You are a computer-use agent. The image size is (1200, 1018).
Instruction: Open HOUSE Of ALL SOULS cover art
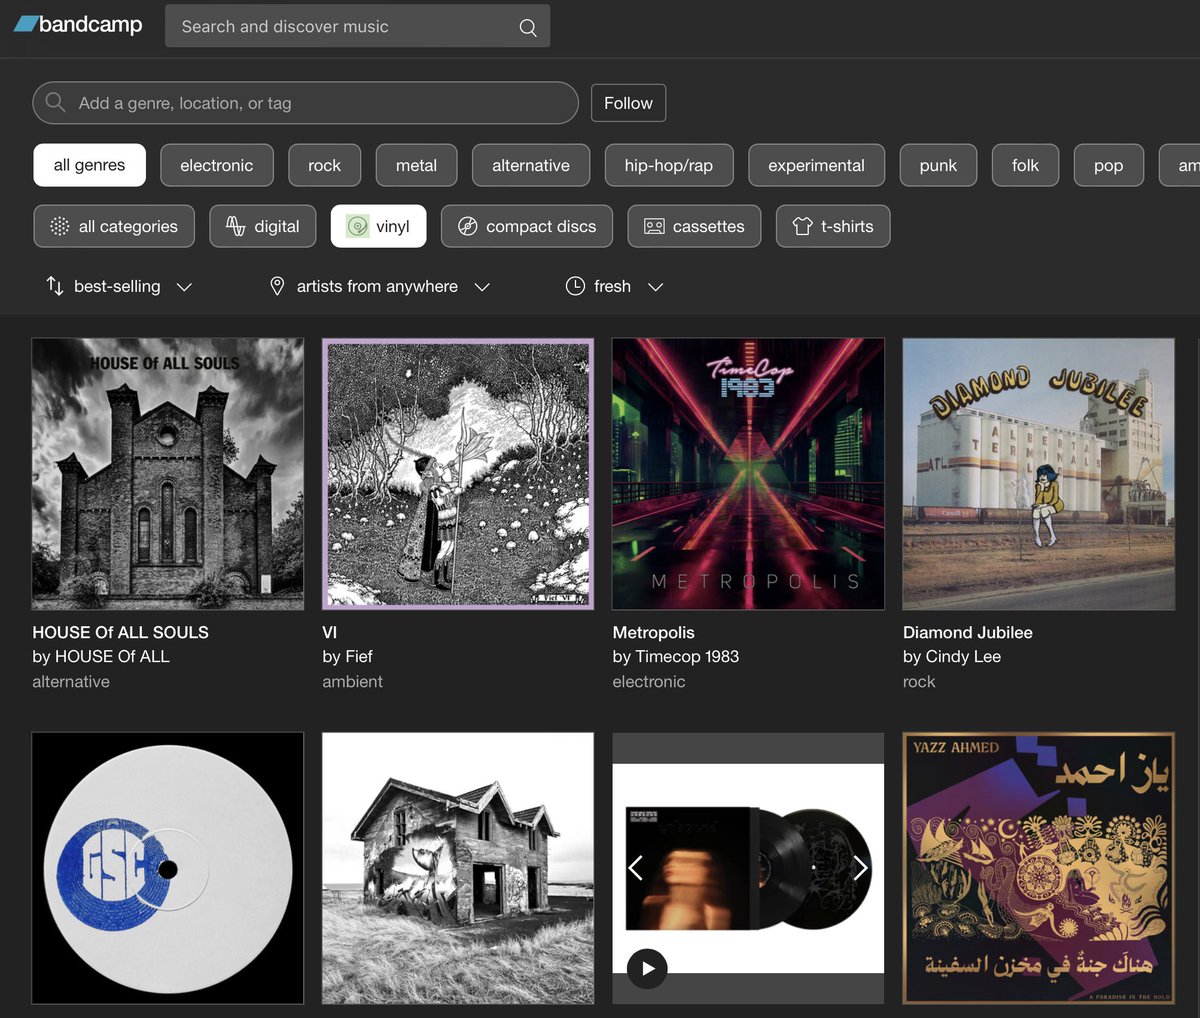coord(167,473)
